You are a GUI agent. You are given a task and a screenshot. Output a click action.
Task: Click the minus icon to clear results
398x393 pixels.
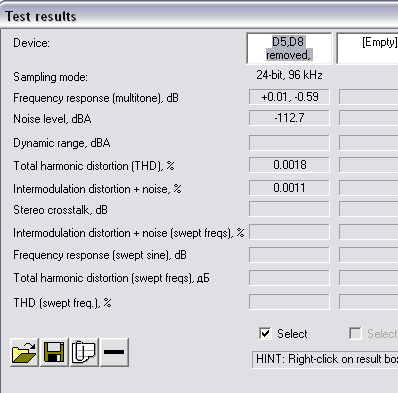pyautogui.click(x=114, y=352)
